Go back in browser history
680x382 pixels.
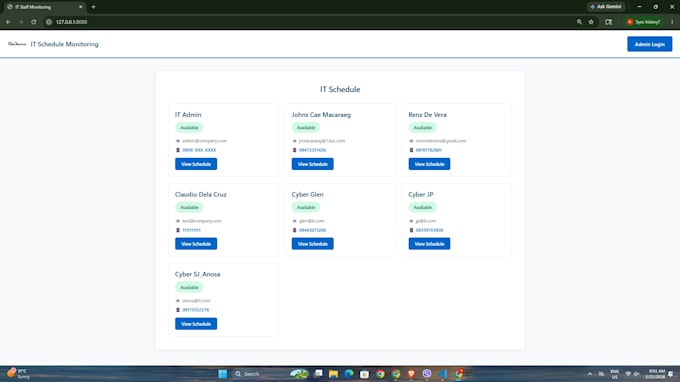(8, 22)
